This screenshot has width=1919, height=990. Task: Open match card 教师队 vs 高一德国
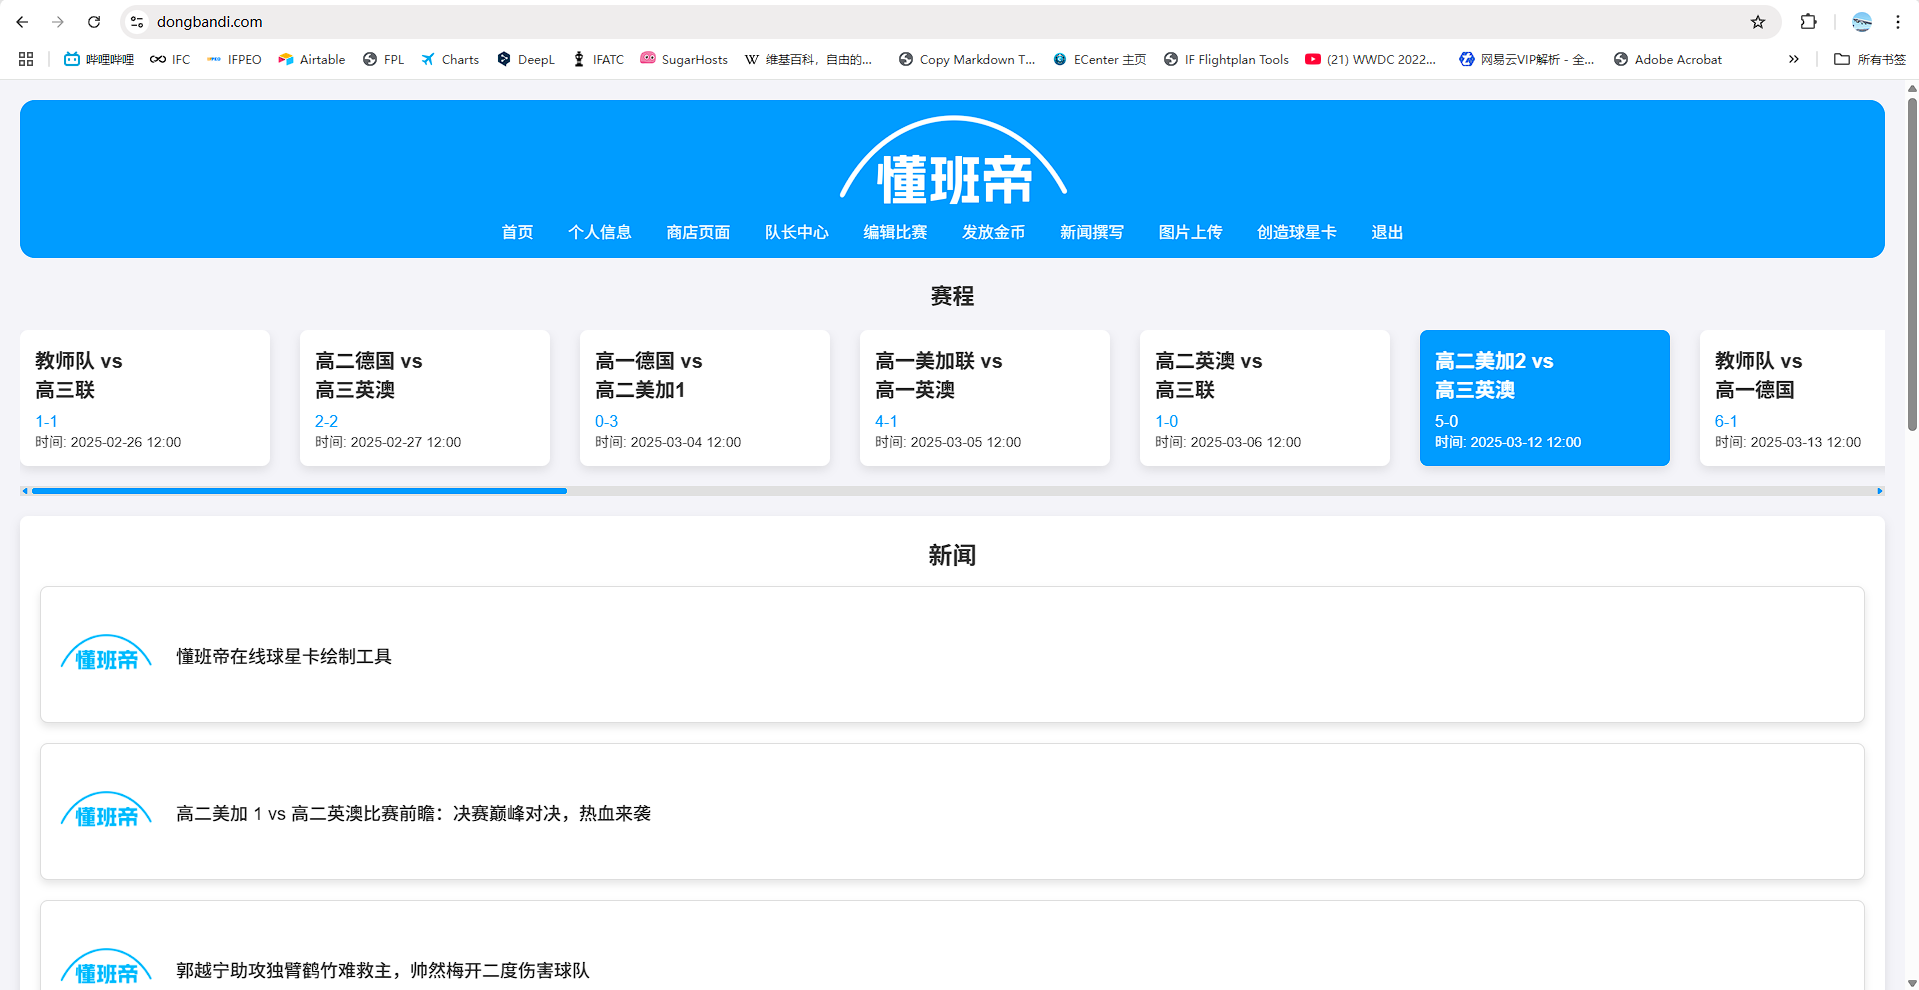click(x=1792, y=398)
